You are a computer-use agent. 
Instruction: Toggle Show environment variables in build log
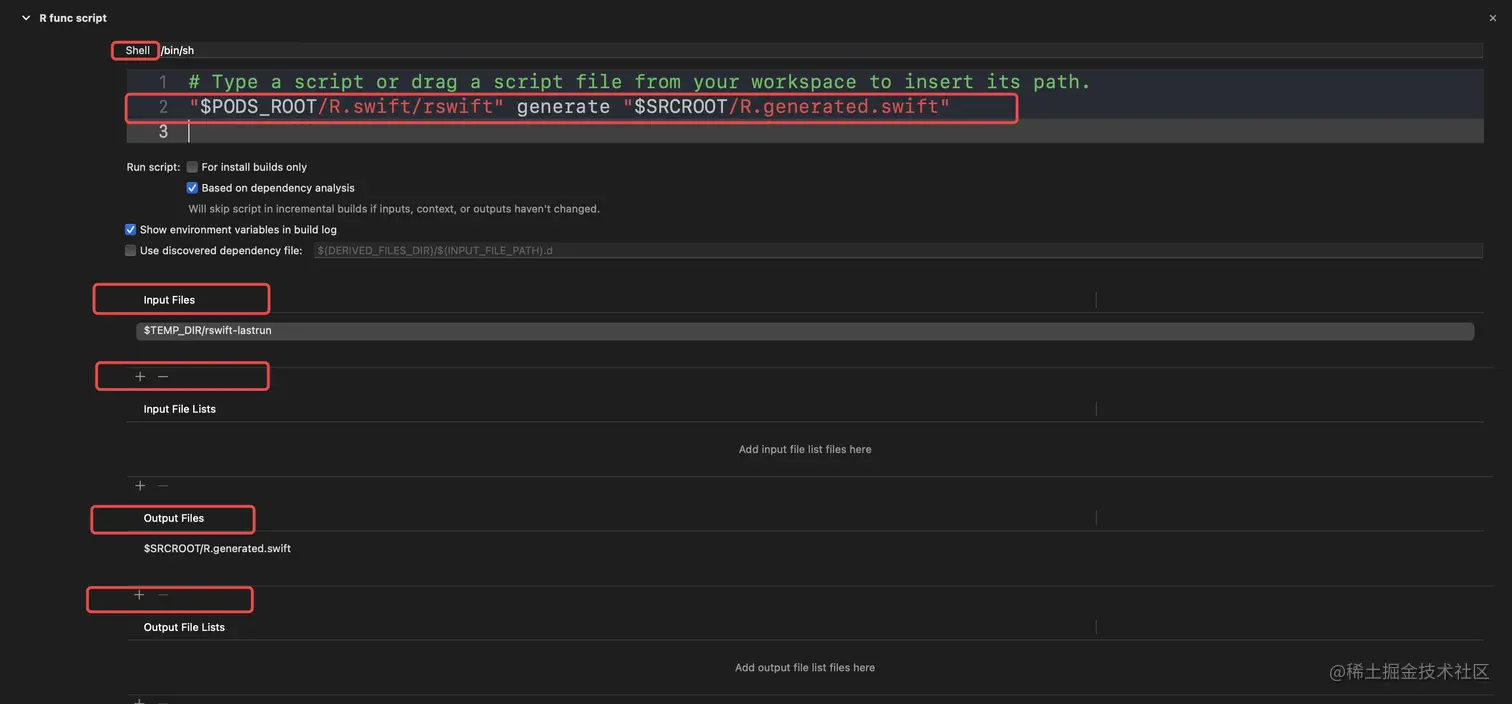coord(130,230)
